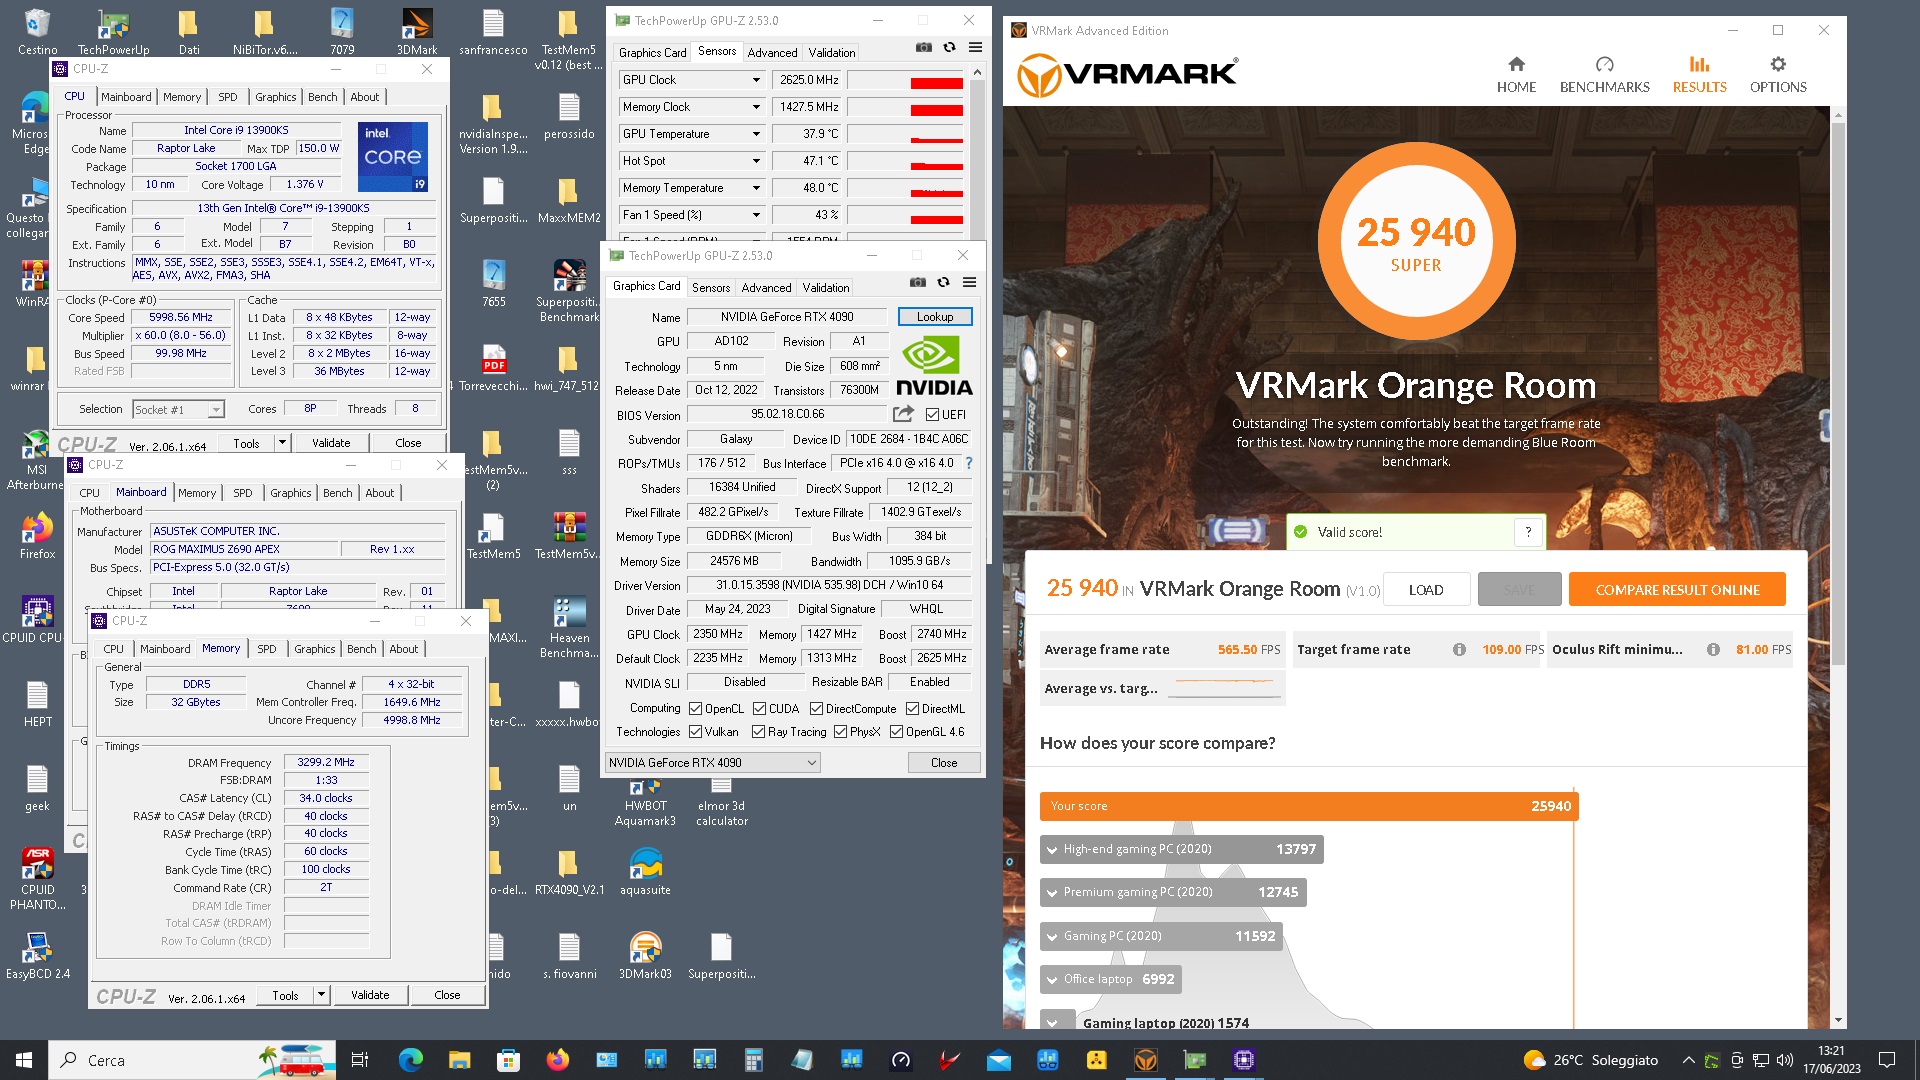Image resolution: width=1920 pixels, height=1080 pixels.
Task: Click COMPARE RESULT ONLINE button
Action: tap(1677, 590)
